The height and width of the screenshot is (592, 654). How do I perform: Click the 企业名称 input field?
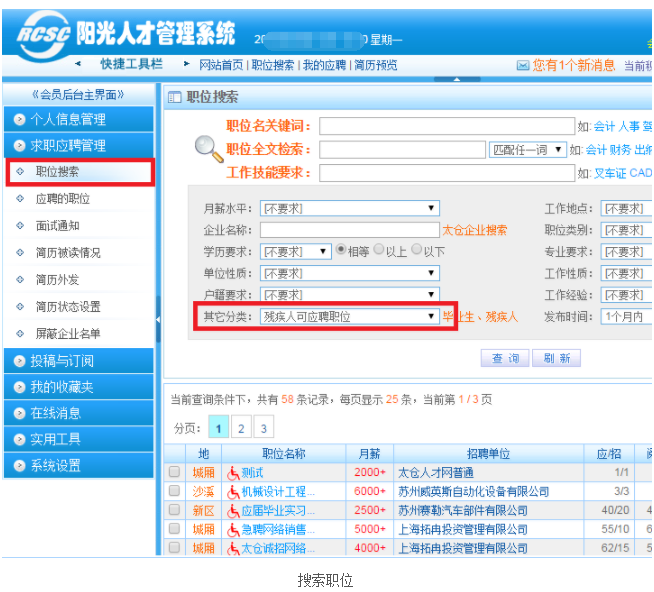[x=350, y=230]
